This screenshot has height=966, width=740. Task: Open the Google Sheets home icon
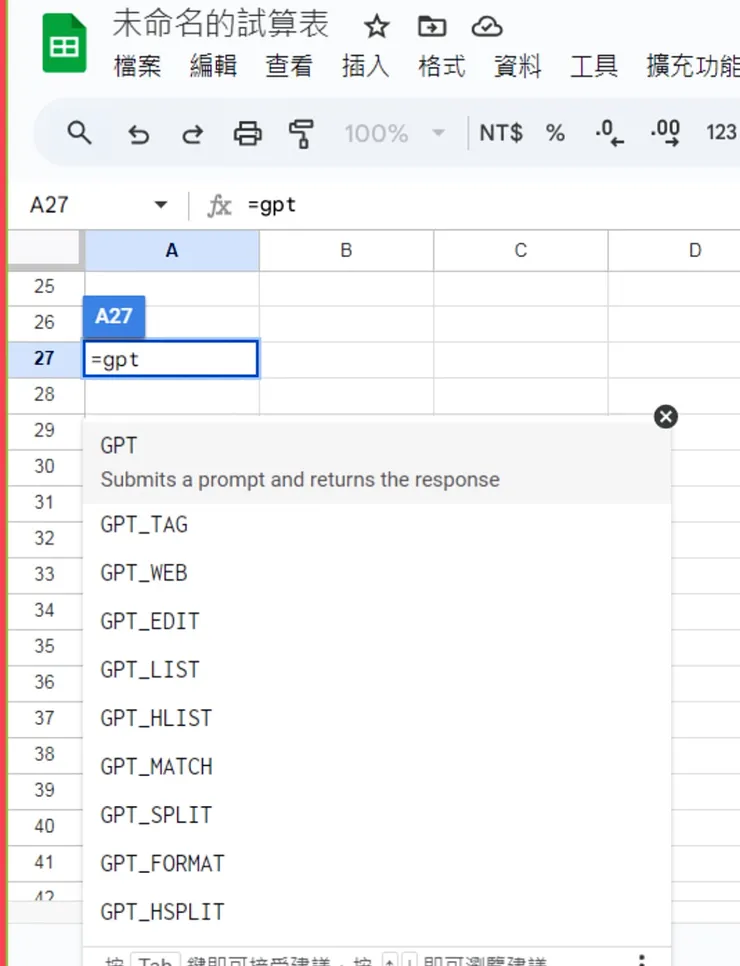(x=64, y=43)
